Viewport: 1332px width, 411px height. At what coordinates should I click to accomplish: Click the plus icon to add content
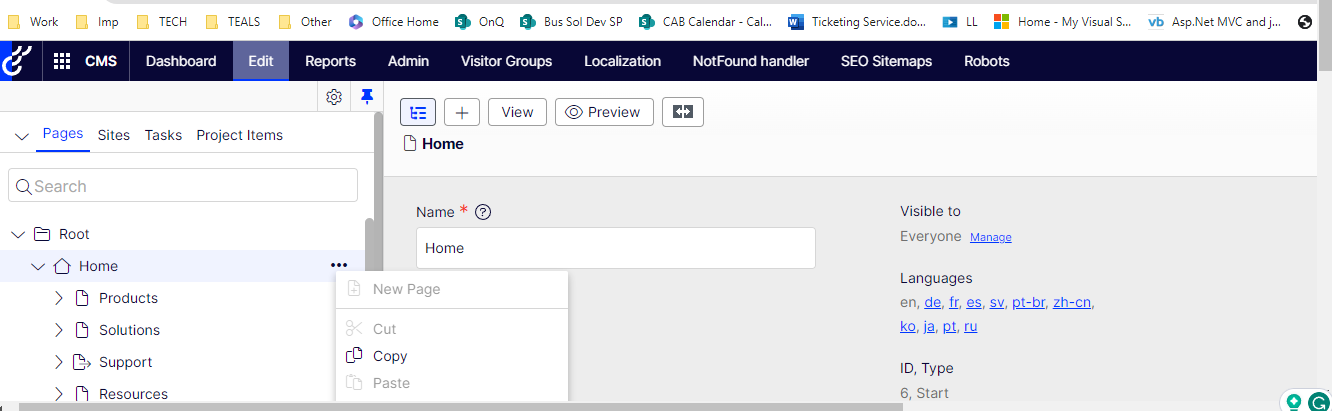click(462, 112)
